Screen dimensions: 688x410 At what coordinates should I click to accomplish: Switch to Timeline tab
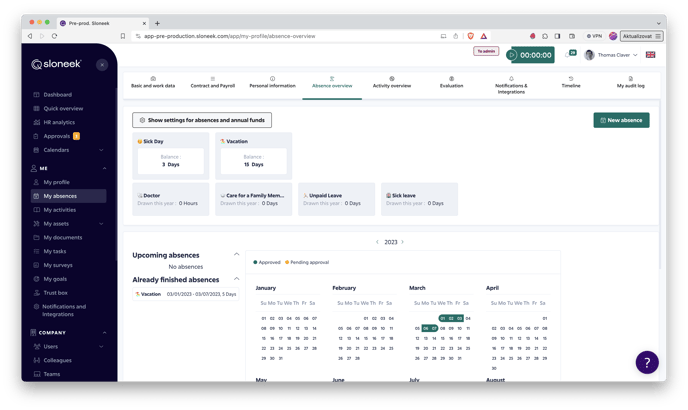(571, 83)
